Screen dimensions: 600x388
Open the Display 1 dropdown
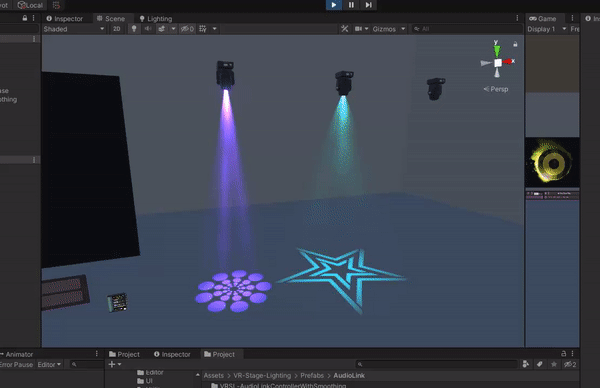pyautogui.click(x=546, y=29)
